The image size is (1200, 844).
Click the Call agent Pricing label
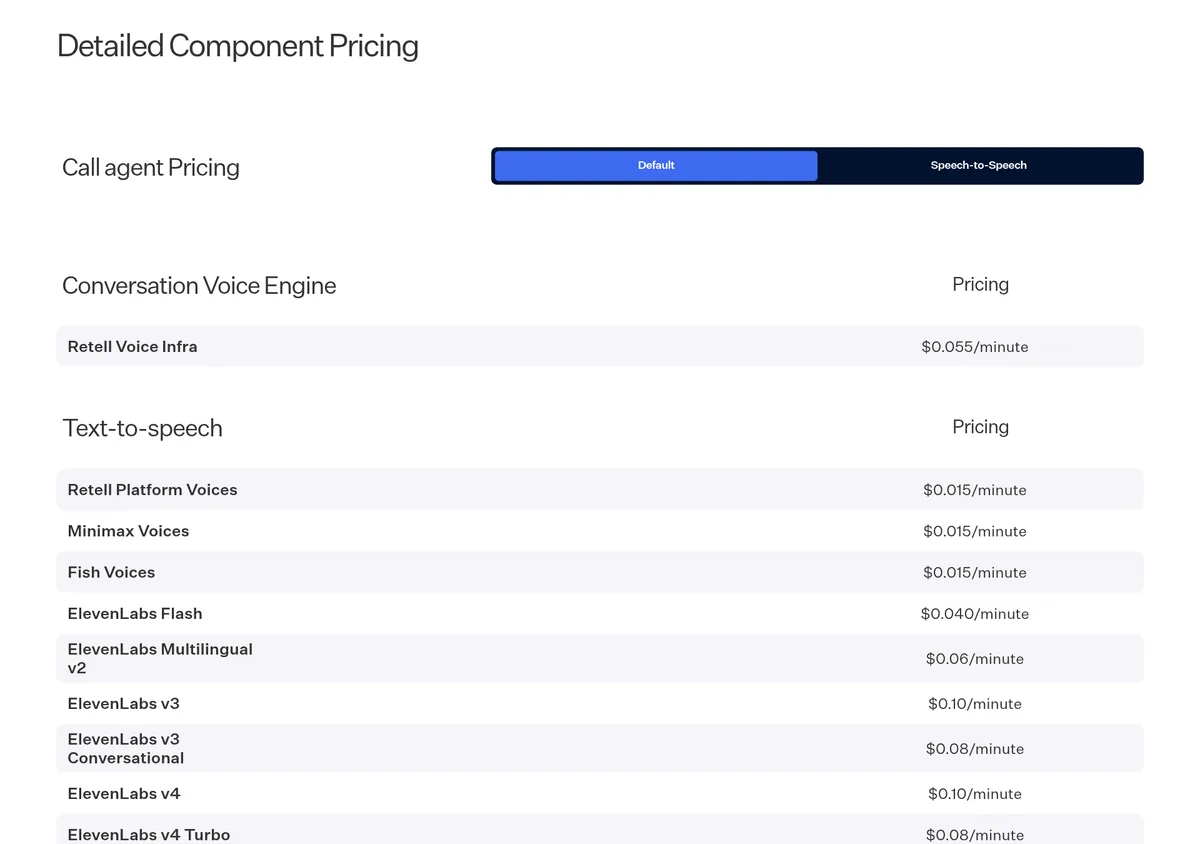coord(151,167)
